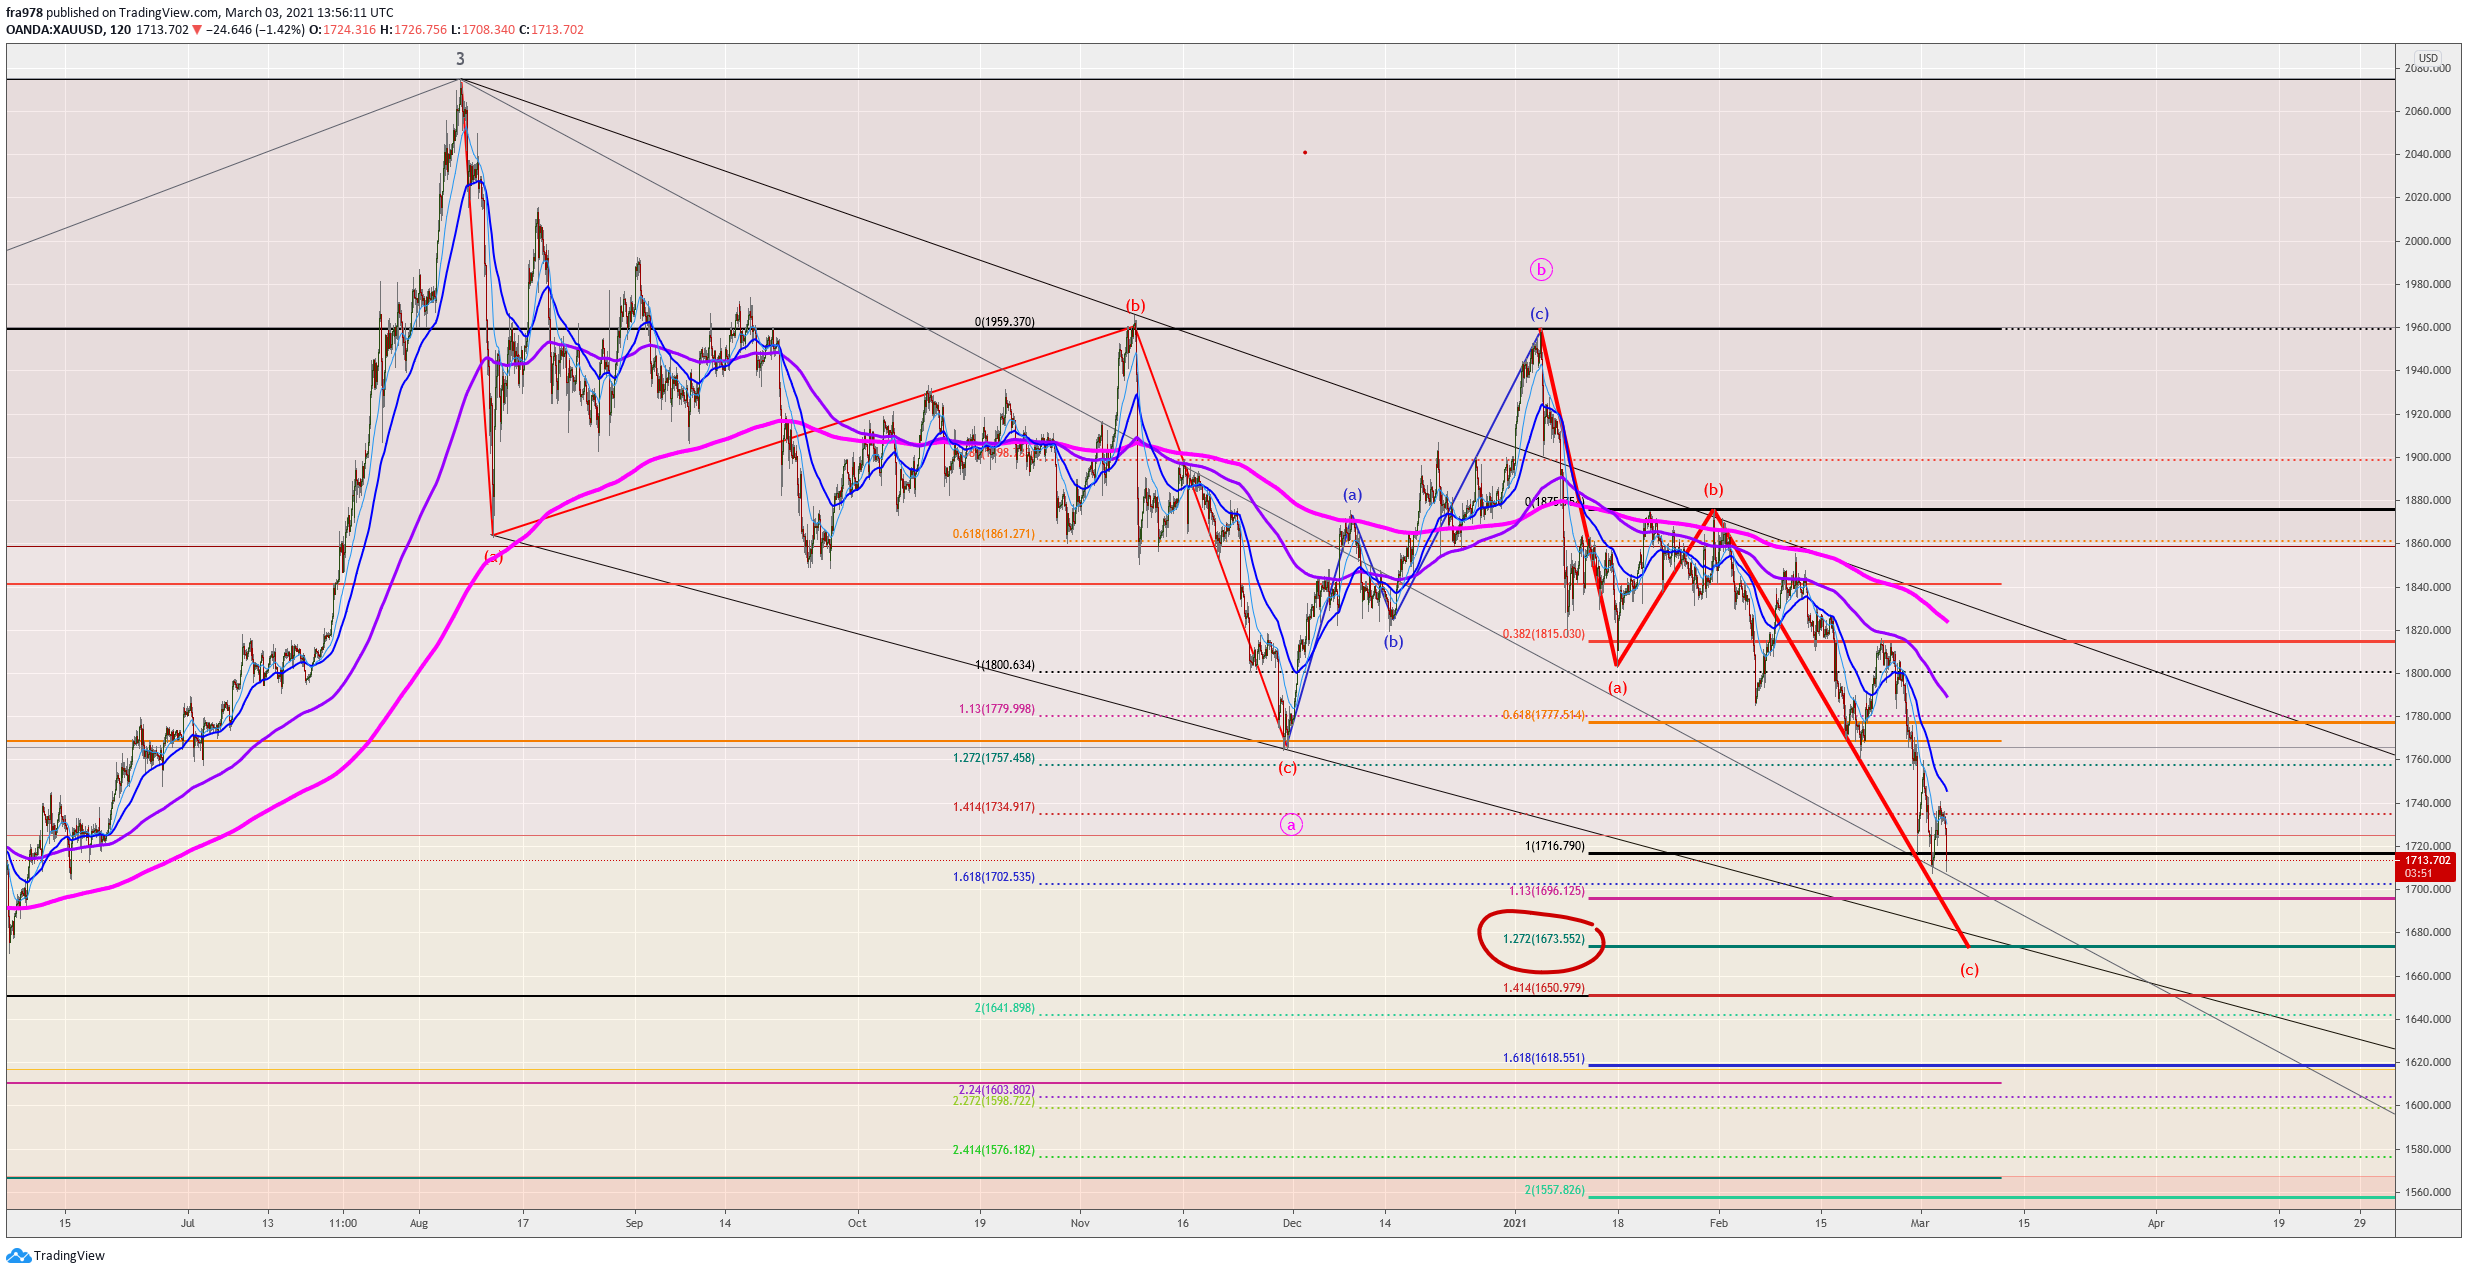Screen dimensions: 2468x1274
Task: Select the Fibonacci label 2(1557.826)
Action: pyautogui.click(x=1555, y=1190)
